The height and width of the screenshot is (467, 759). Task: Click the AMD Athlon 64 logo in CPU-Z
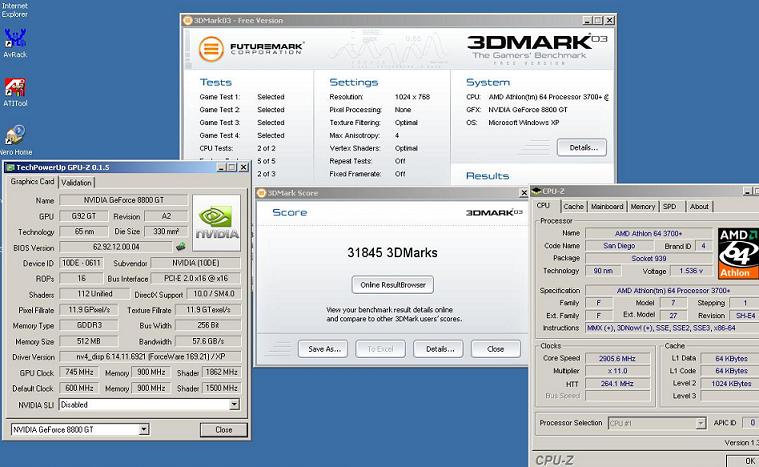(x=738, y=254)
